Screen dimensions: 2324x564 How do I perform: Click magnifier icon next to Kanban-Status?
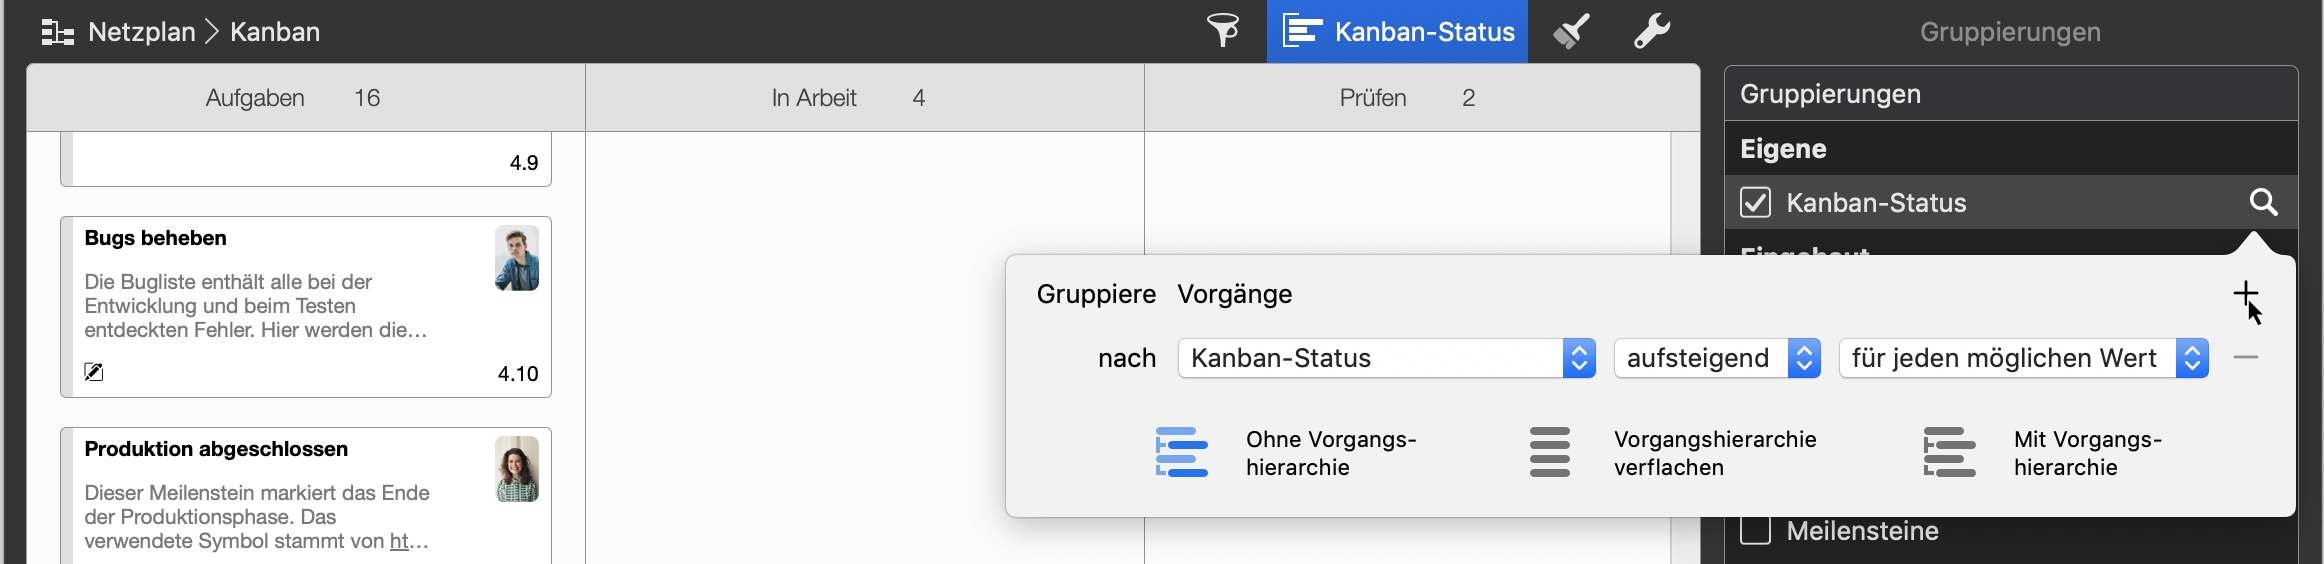(2263, 203)
